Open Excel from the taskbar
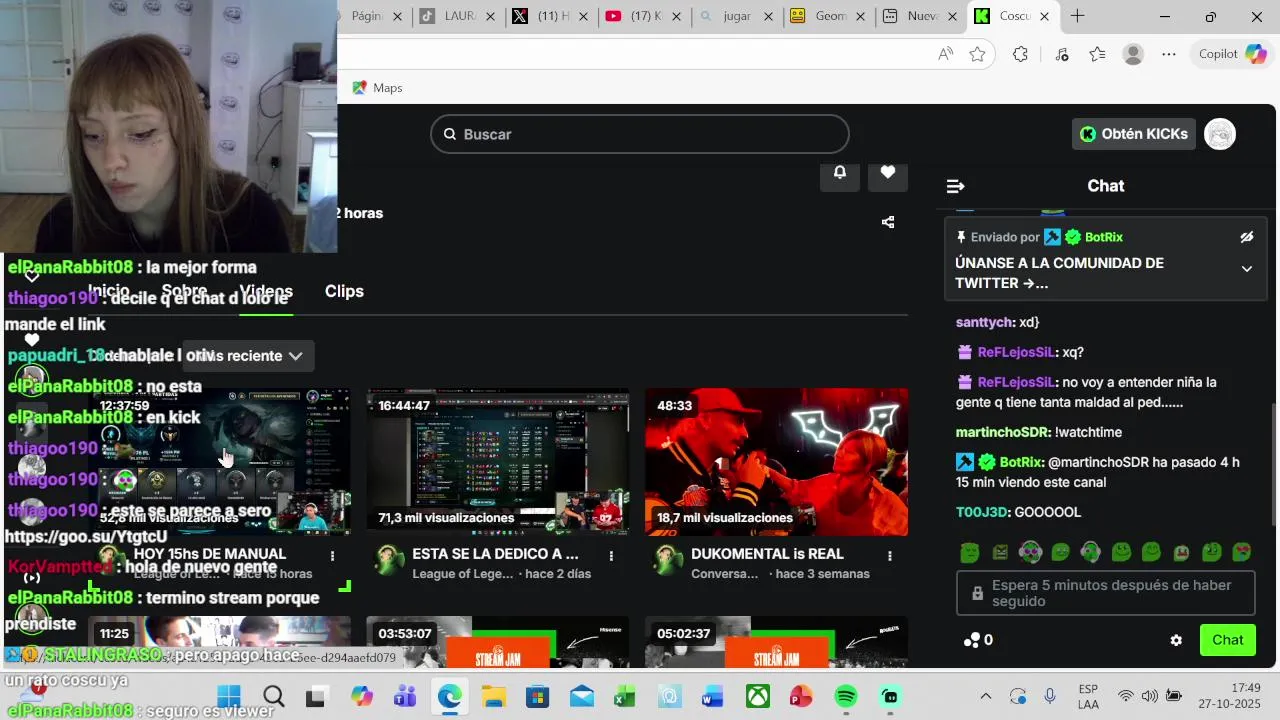Viewport: 1280px width, 720px height. pos(625,696)
